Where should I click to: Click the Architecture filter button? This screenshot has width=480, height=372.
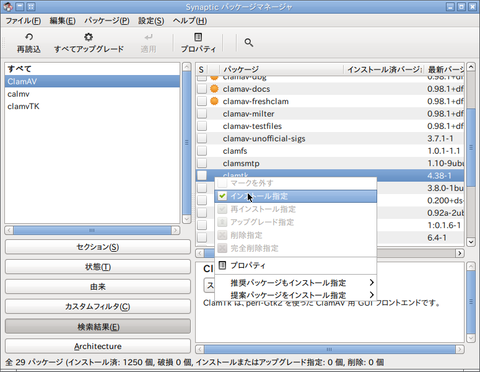click(98, 346)
